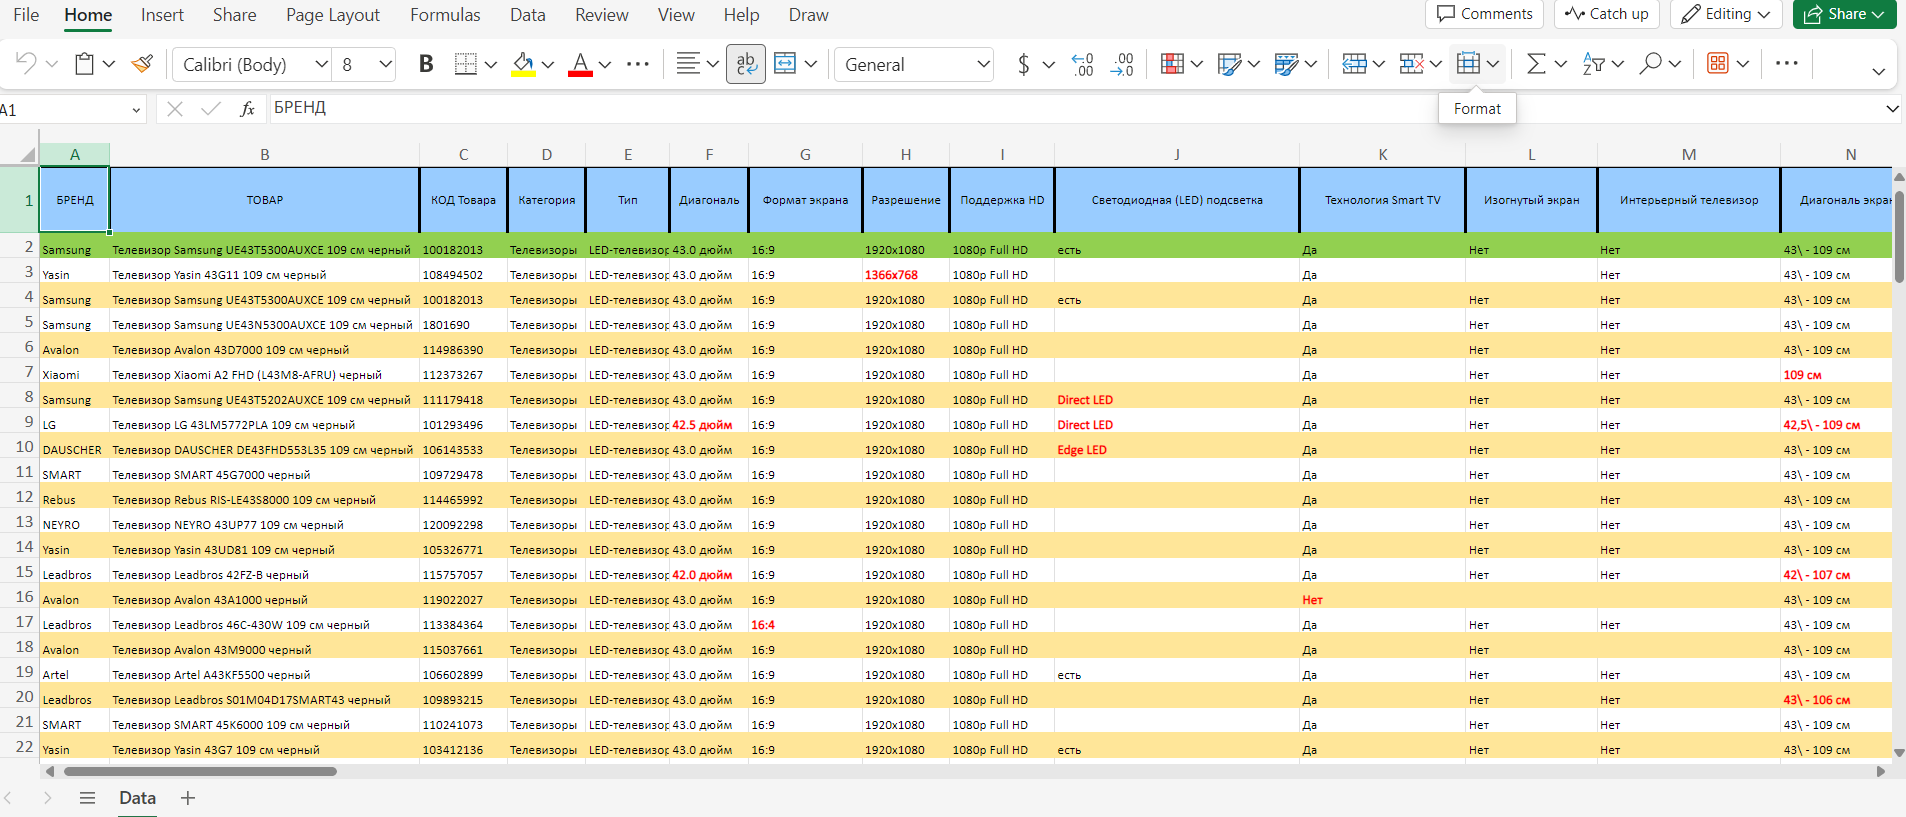Click the formula bar input field
Viewport: 1906px width, 817px height.
tap(1074, 108)
